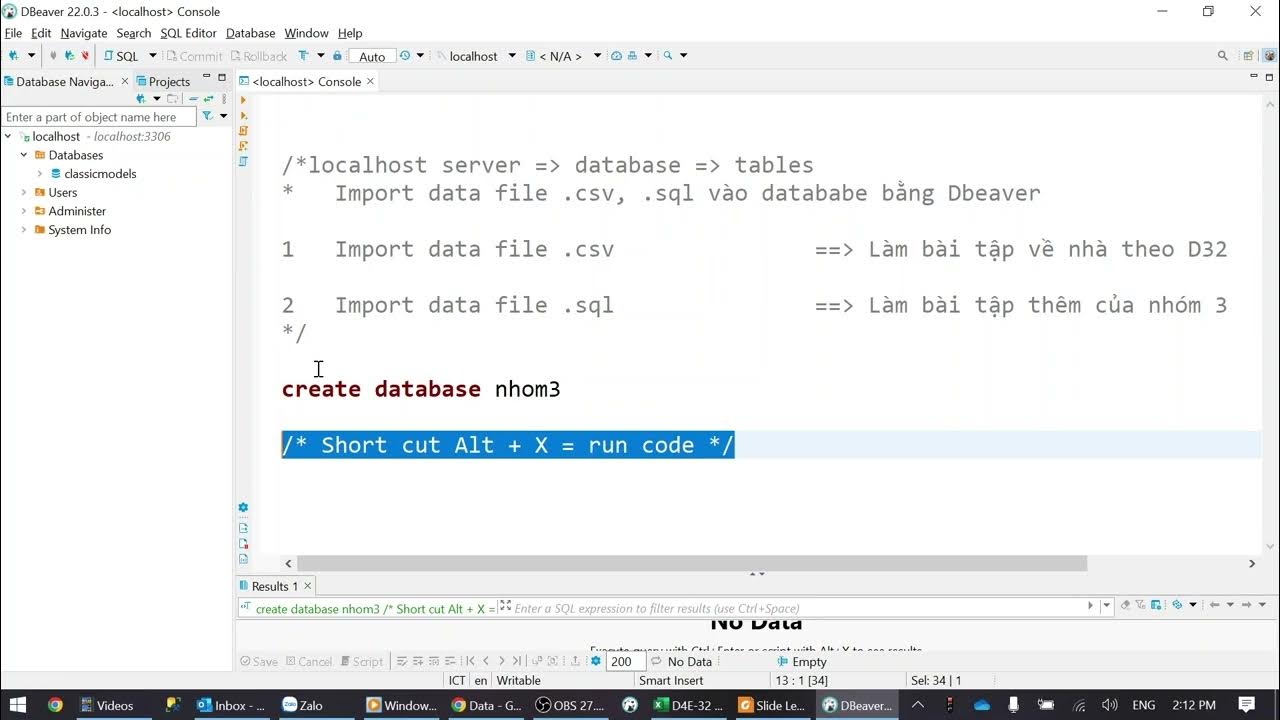This screenshot has width=1280, height=720.
Task: Click the Windows Start button
Action: pos(18,705)
